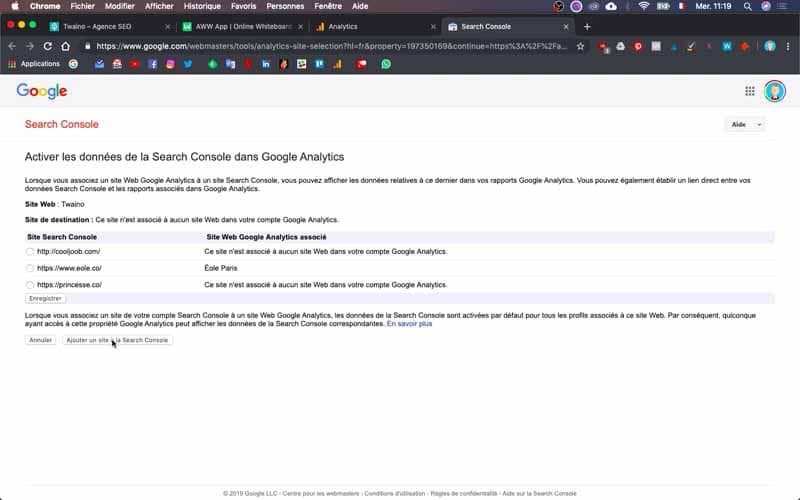Click the Chrome profile avatar in toolbar
This screenshot has width=800, height=500.
769,46
